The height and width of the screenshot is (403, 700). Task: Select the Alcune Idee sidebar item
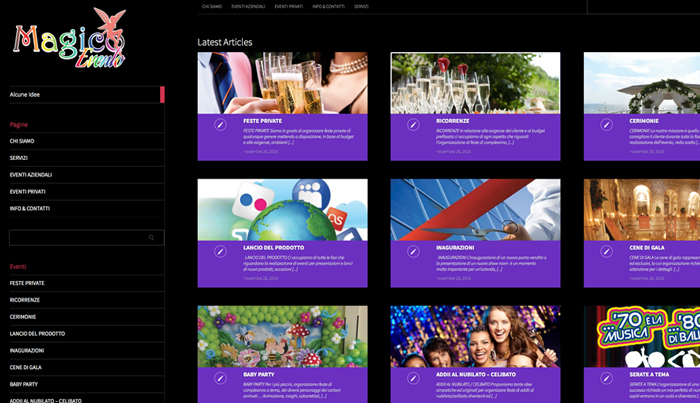coord(87,95)
